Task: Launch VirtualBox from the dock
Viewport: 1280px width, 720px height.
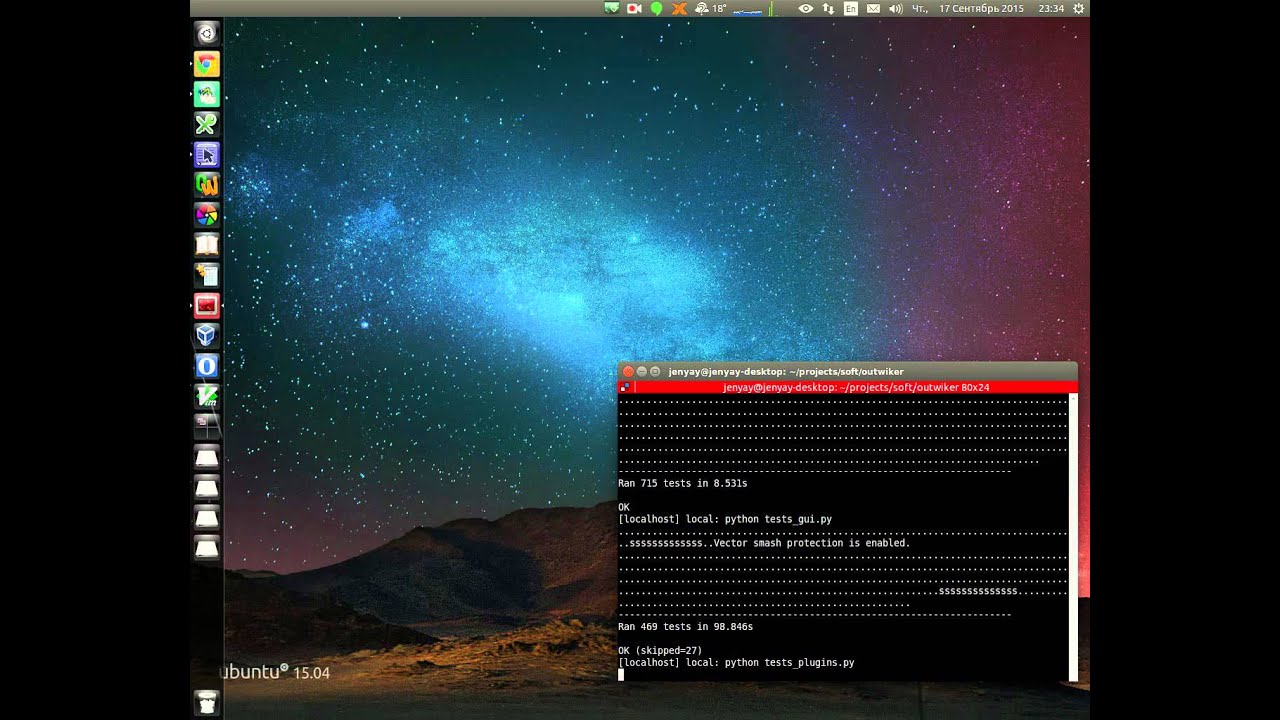Action: coord(206,335)
